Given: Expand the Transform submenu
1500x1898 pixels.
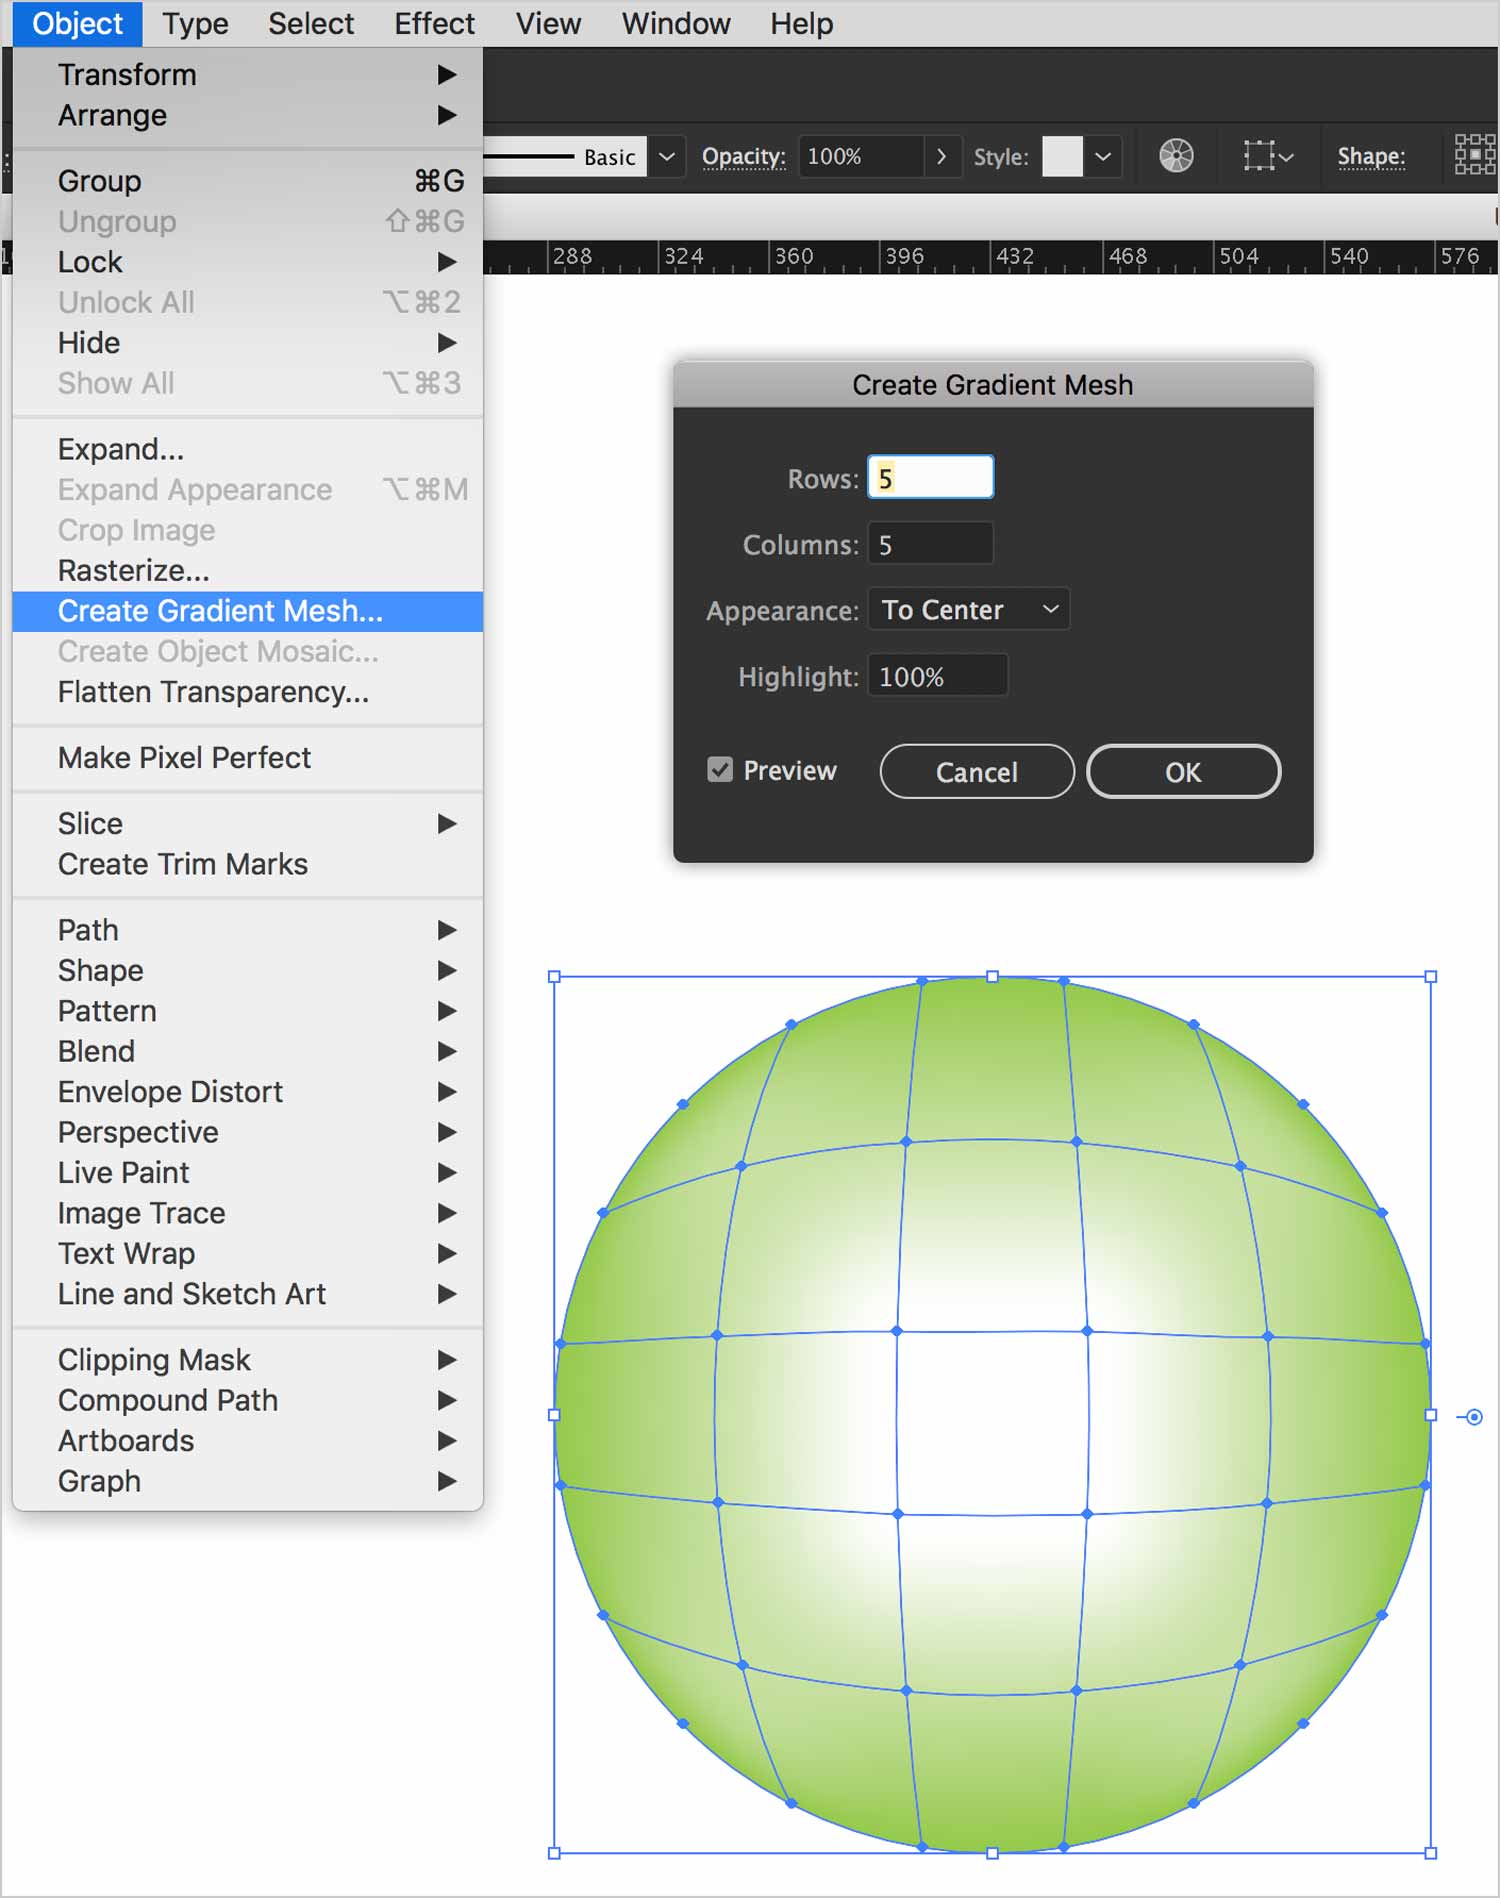Looking at the screenshot, I should (x=248, y=75).
